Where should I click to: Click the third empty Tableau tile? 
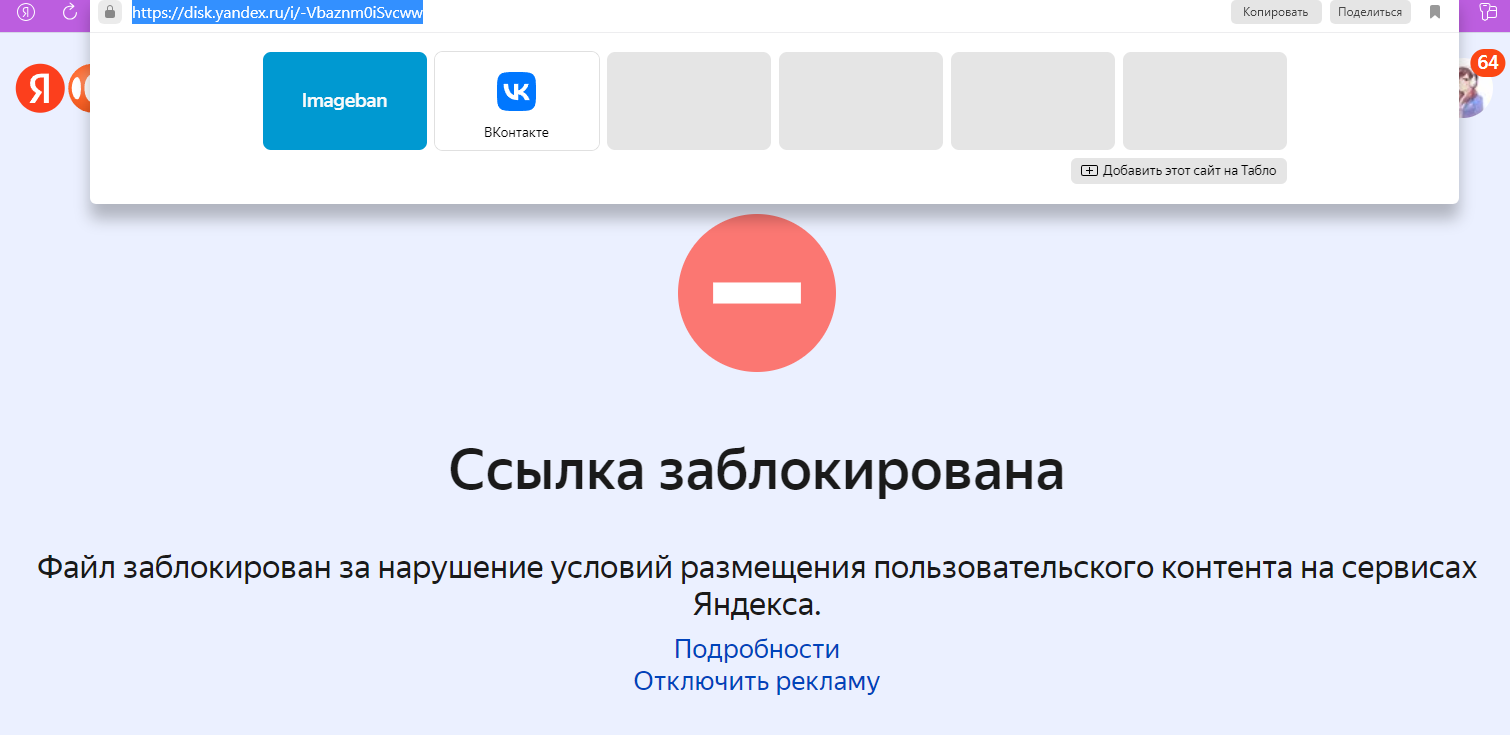point(1032,101)
